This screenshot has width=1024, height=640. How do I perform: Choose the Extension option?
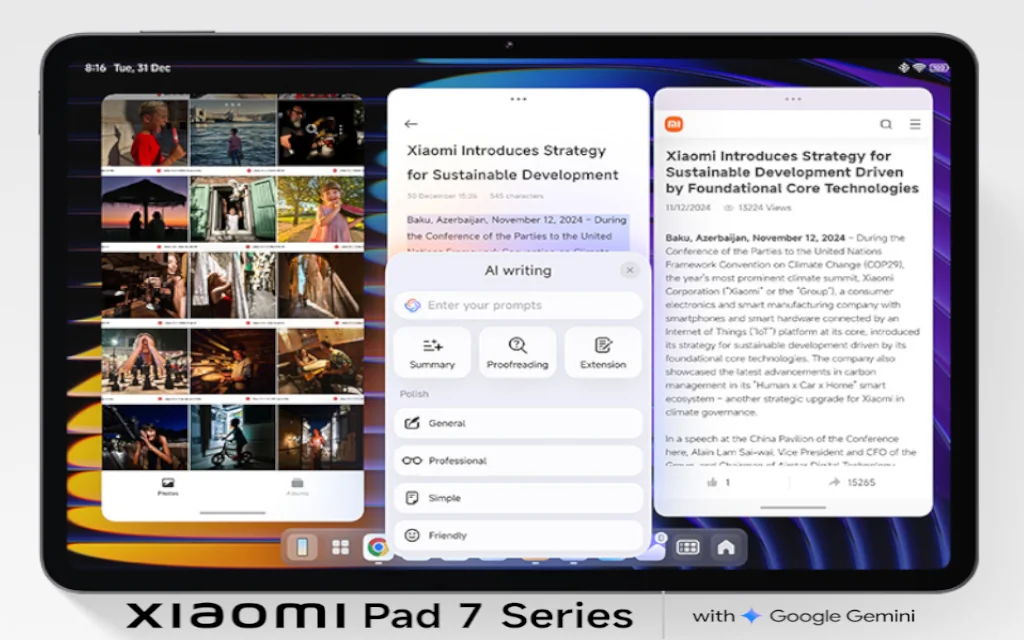(x=603, y=353)
